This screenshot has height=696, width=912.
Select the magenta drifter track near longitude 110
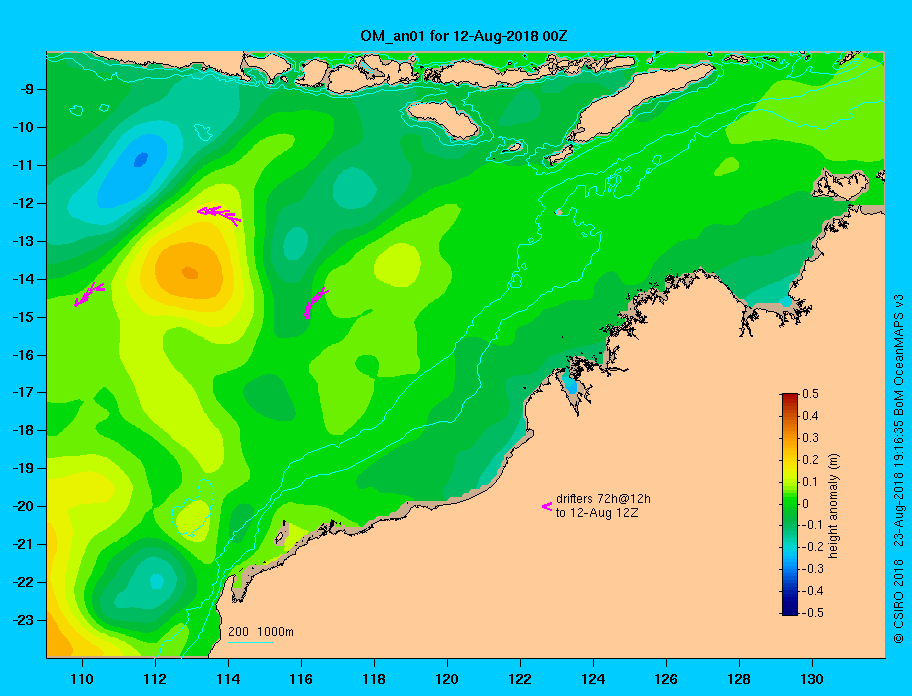pyautogui.click(x=89, y=294)
